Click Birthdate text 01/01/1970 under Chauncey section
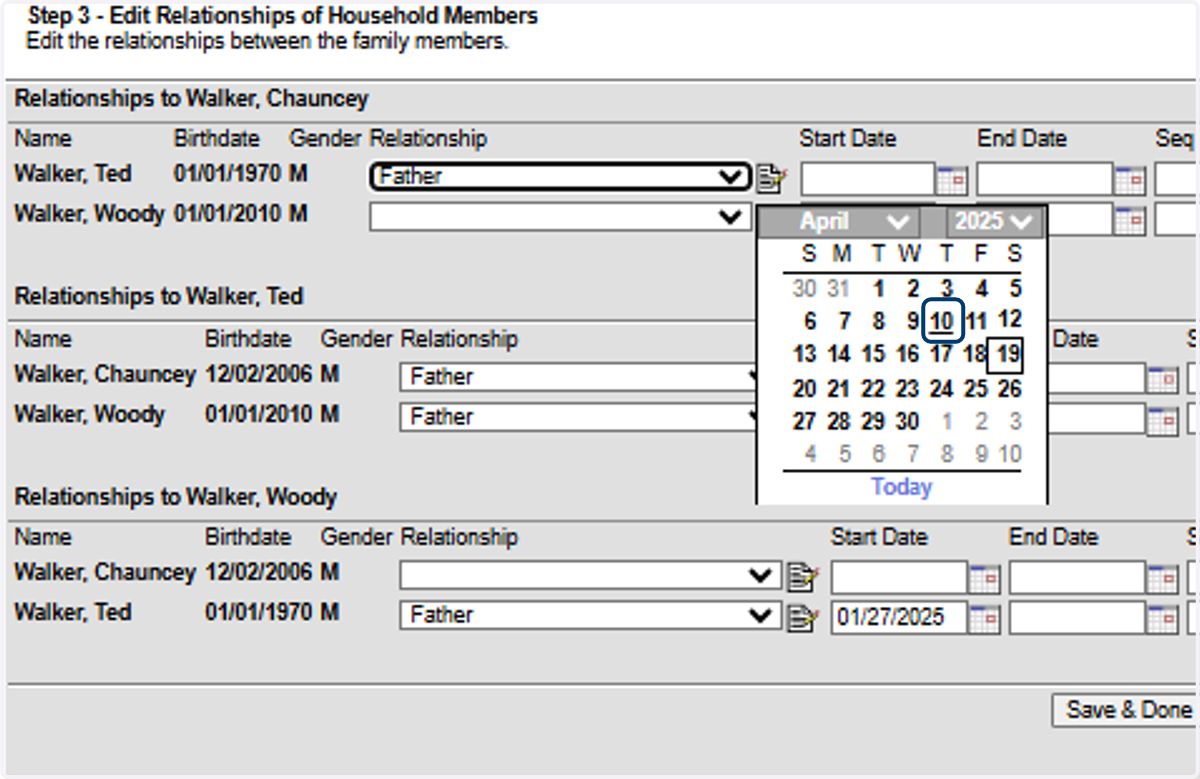This screenshot has width=1200, height=779. point(228,174)
